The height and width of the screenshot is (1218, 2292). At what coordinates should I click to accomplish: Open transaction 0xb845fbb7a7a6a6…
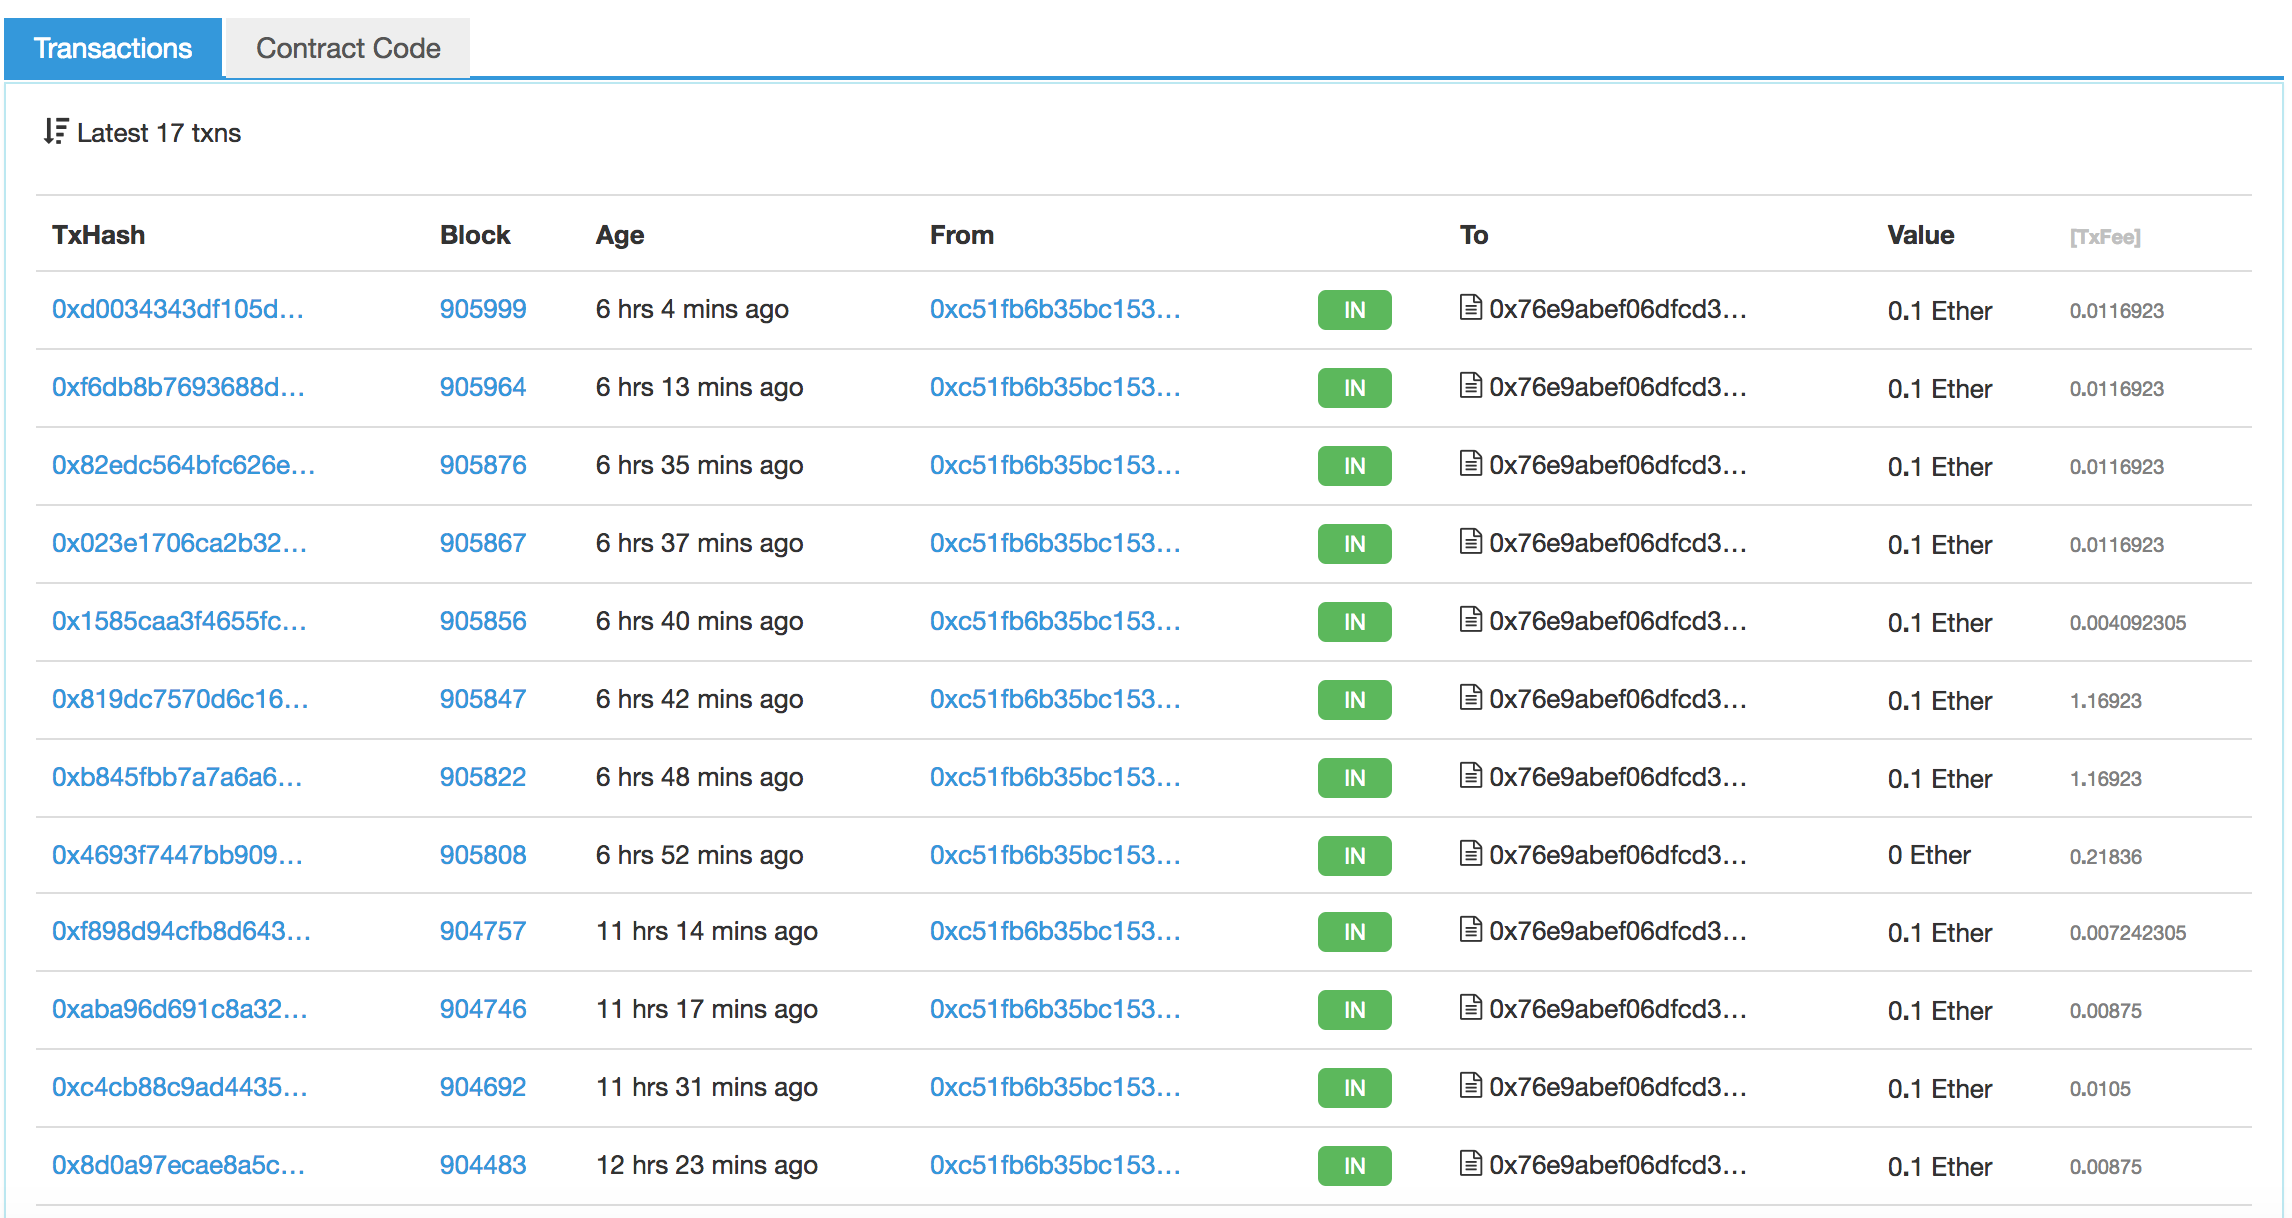[177, 777]
